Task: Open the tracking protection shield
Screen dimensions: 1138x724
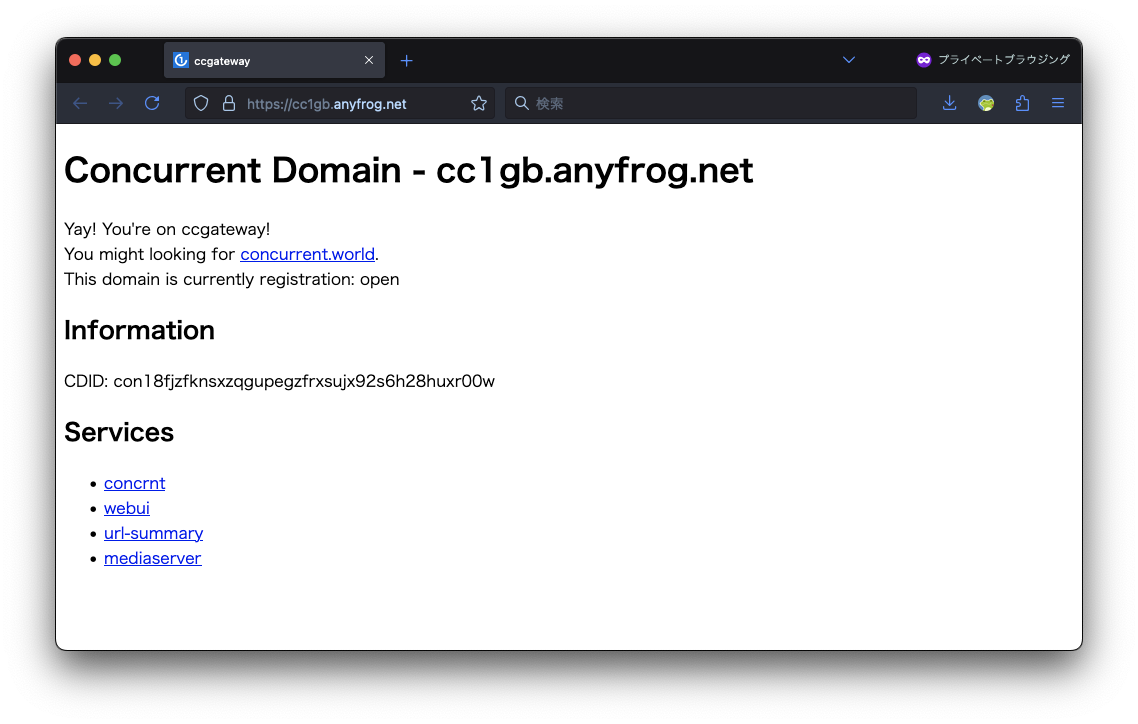Action: point(201,103)
